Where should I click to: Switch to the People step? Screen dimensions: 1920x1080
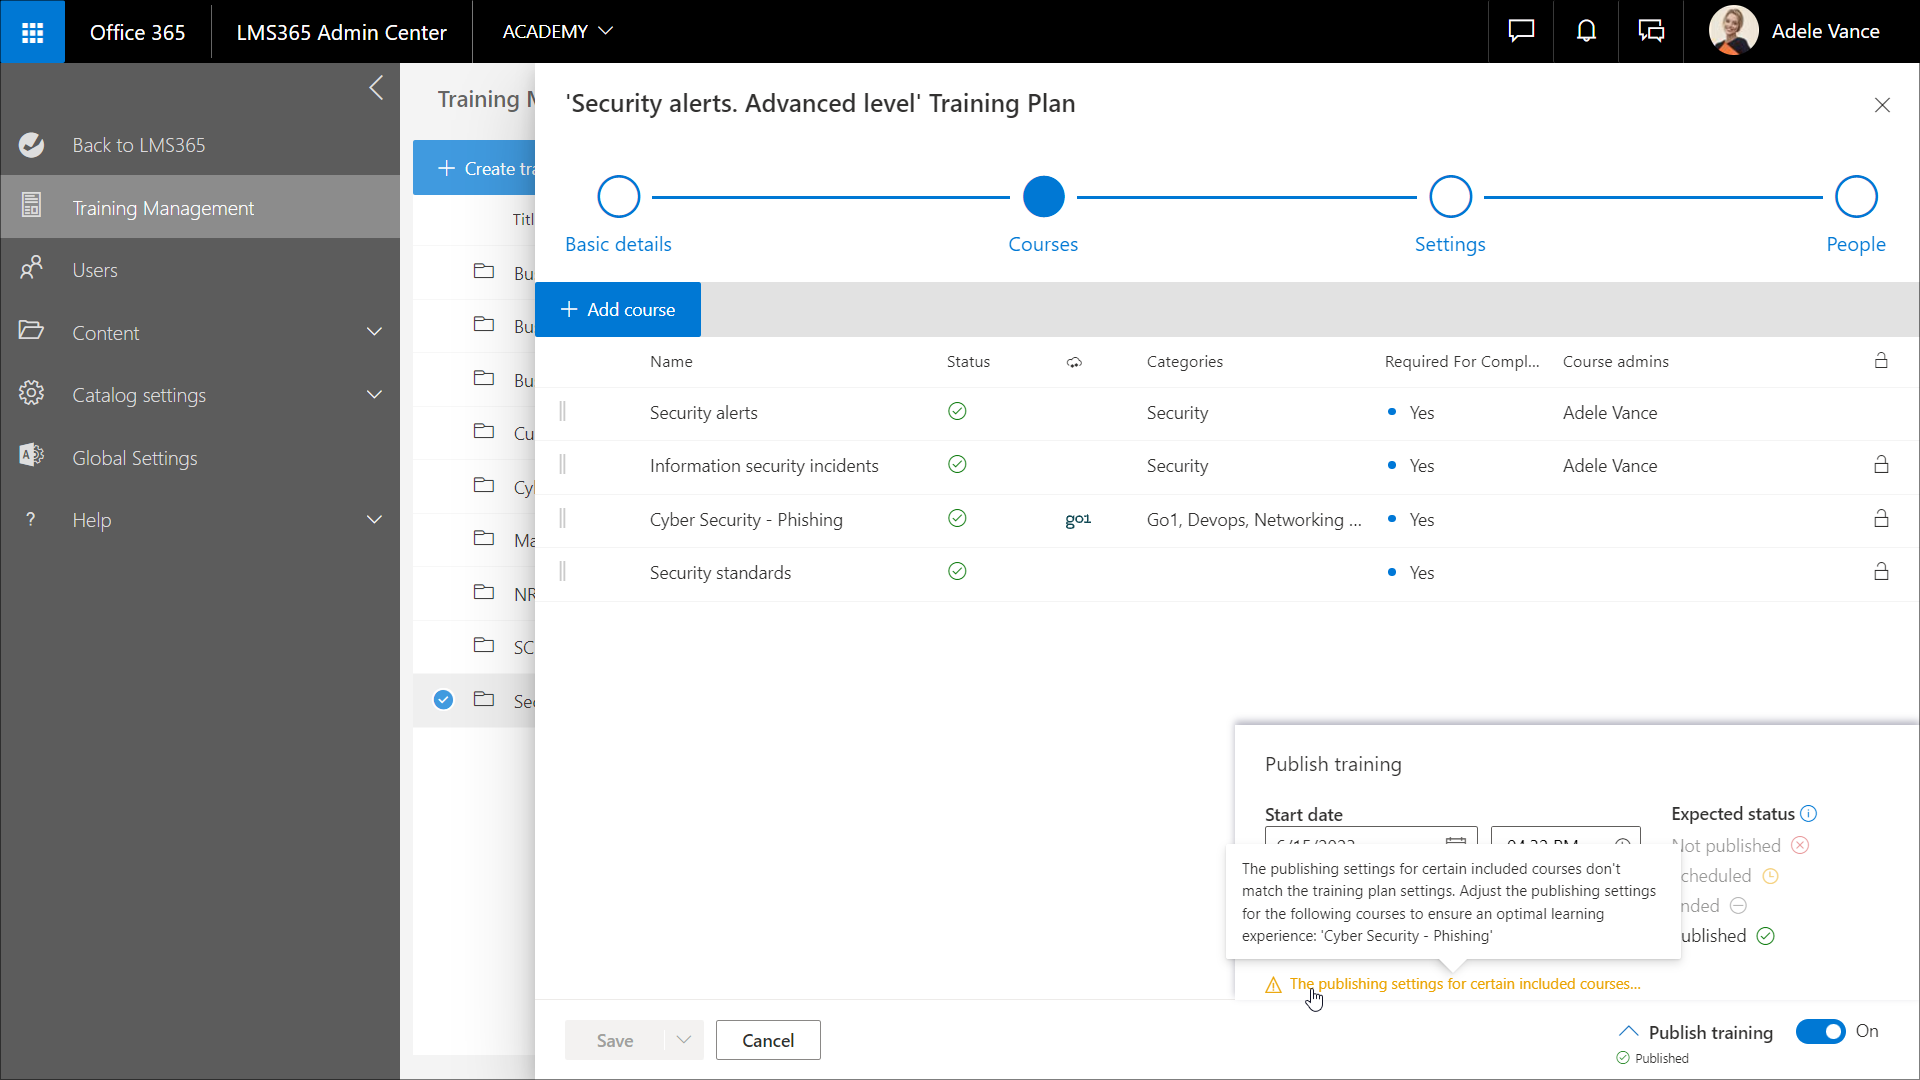pos(1856,197)
